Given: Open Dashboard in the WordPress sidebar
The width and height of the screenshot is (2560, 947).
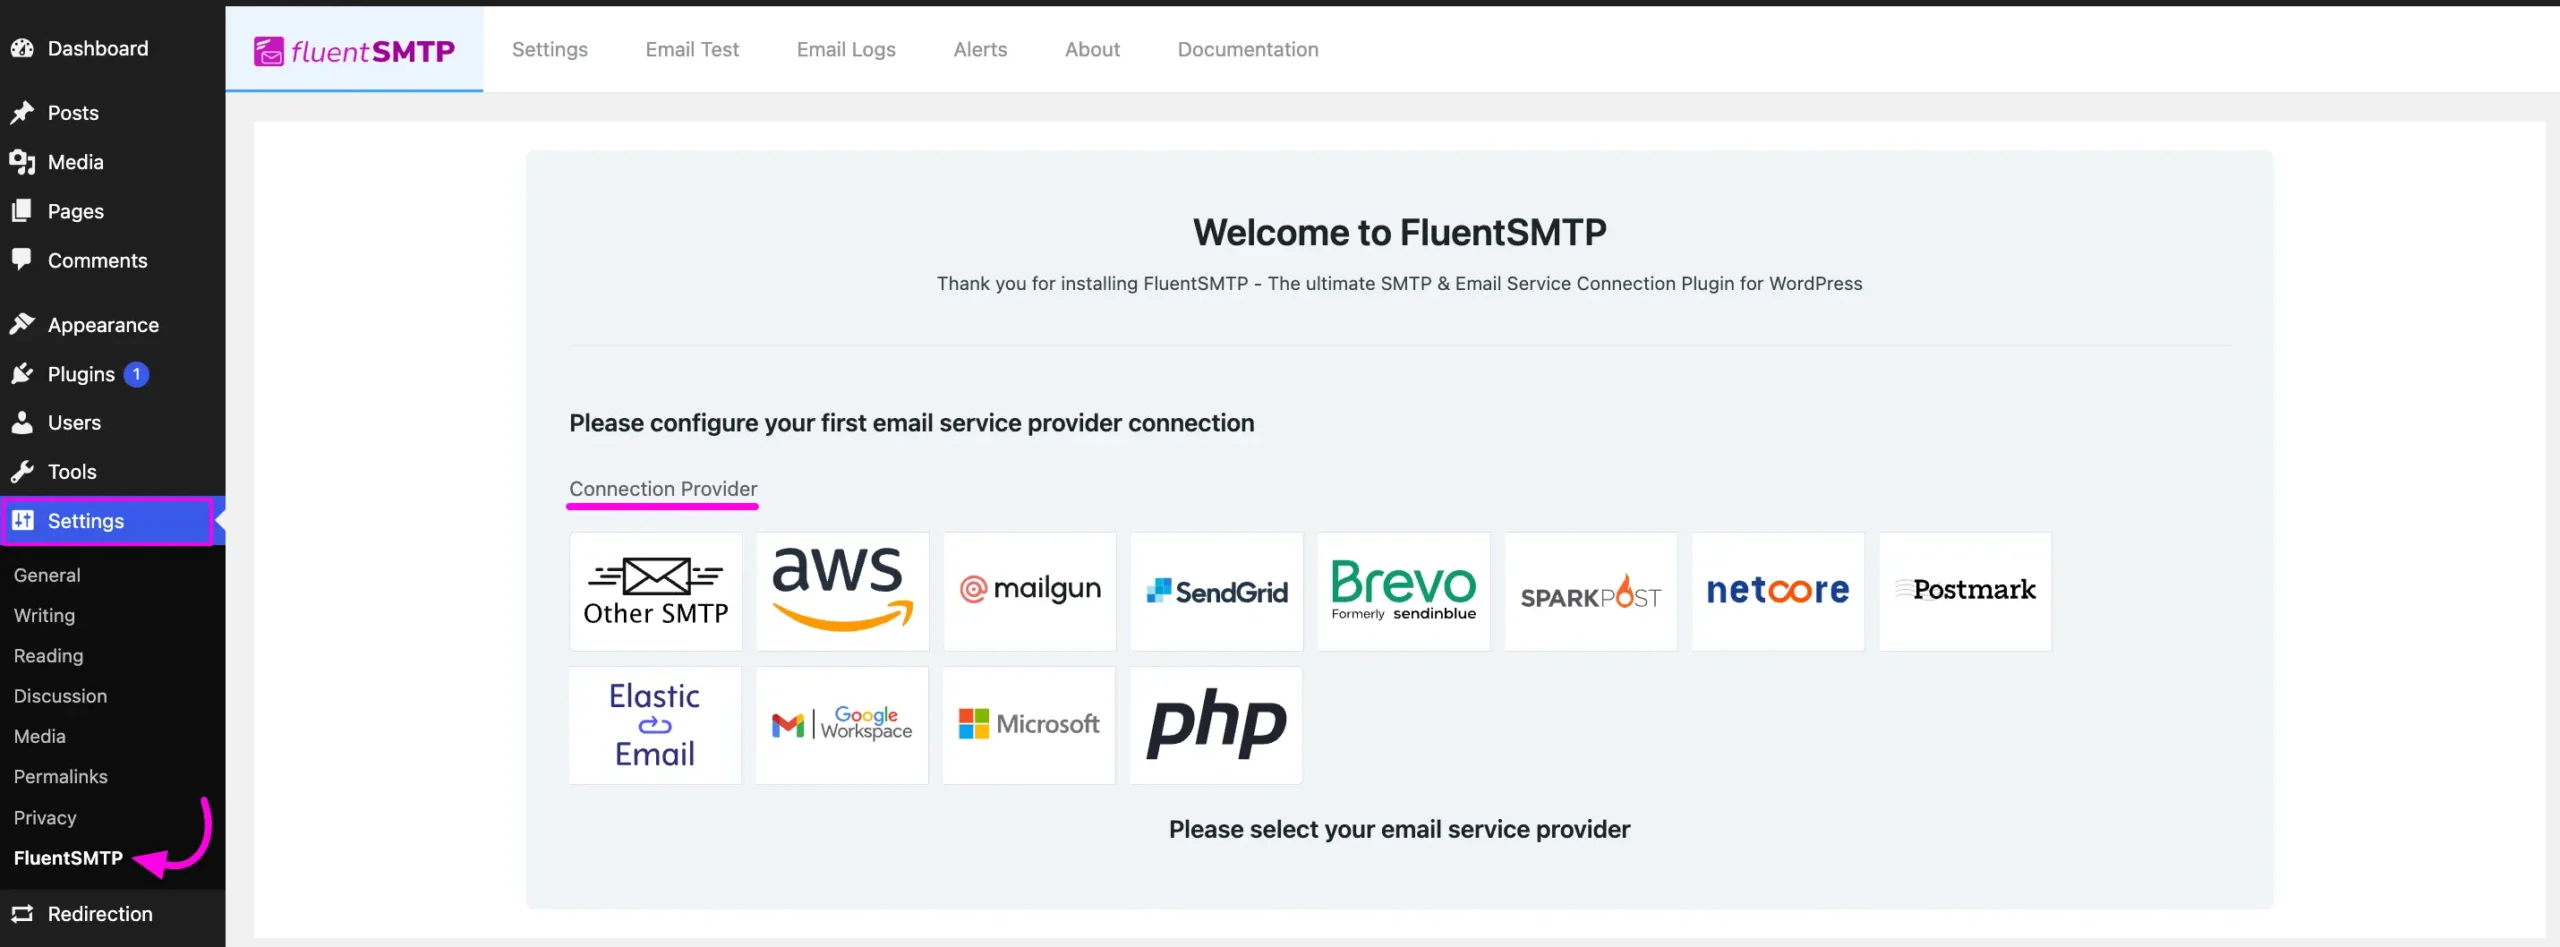Looking at the screenshot, I should (98, 48).
